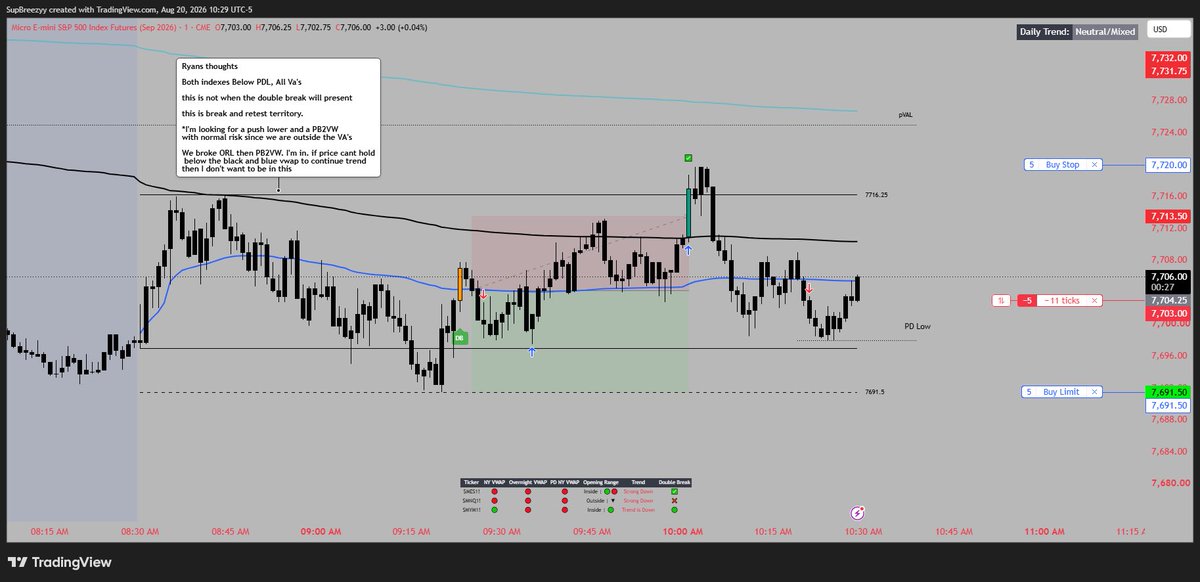Screen dimensions: 1200x582
Task: Cancel the Buy Stop order with its X
Action: tap(1095, 165)
